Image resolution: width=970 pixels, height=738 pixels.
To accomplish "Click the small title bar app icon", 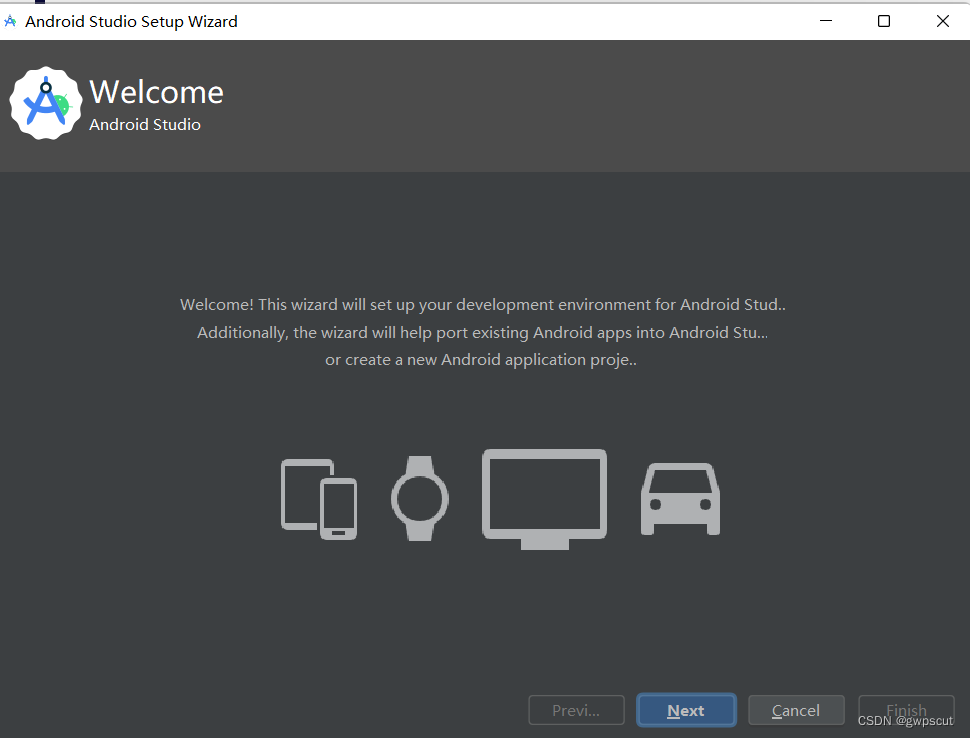I will 10,21.
